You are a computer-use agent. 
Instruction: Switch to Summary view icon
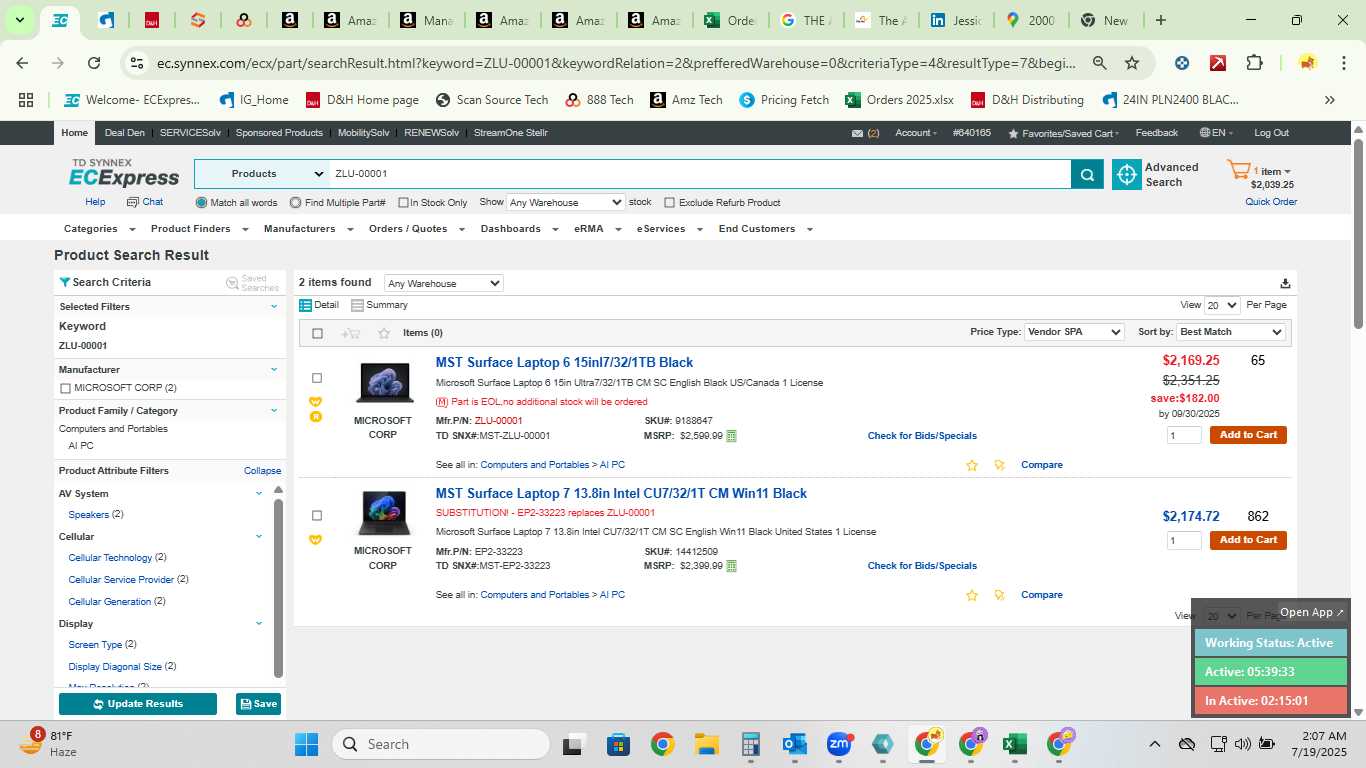pyautogui.click(x=357, y=305)
